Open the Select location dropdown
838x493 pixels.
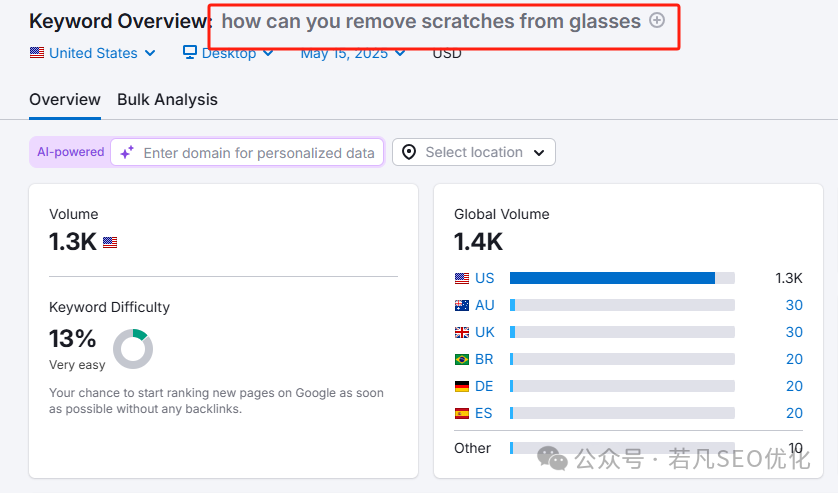coord(474,153)
